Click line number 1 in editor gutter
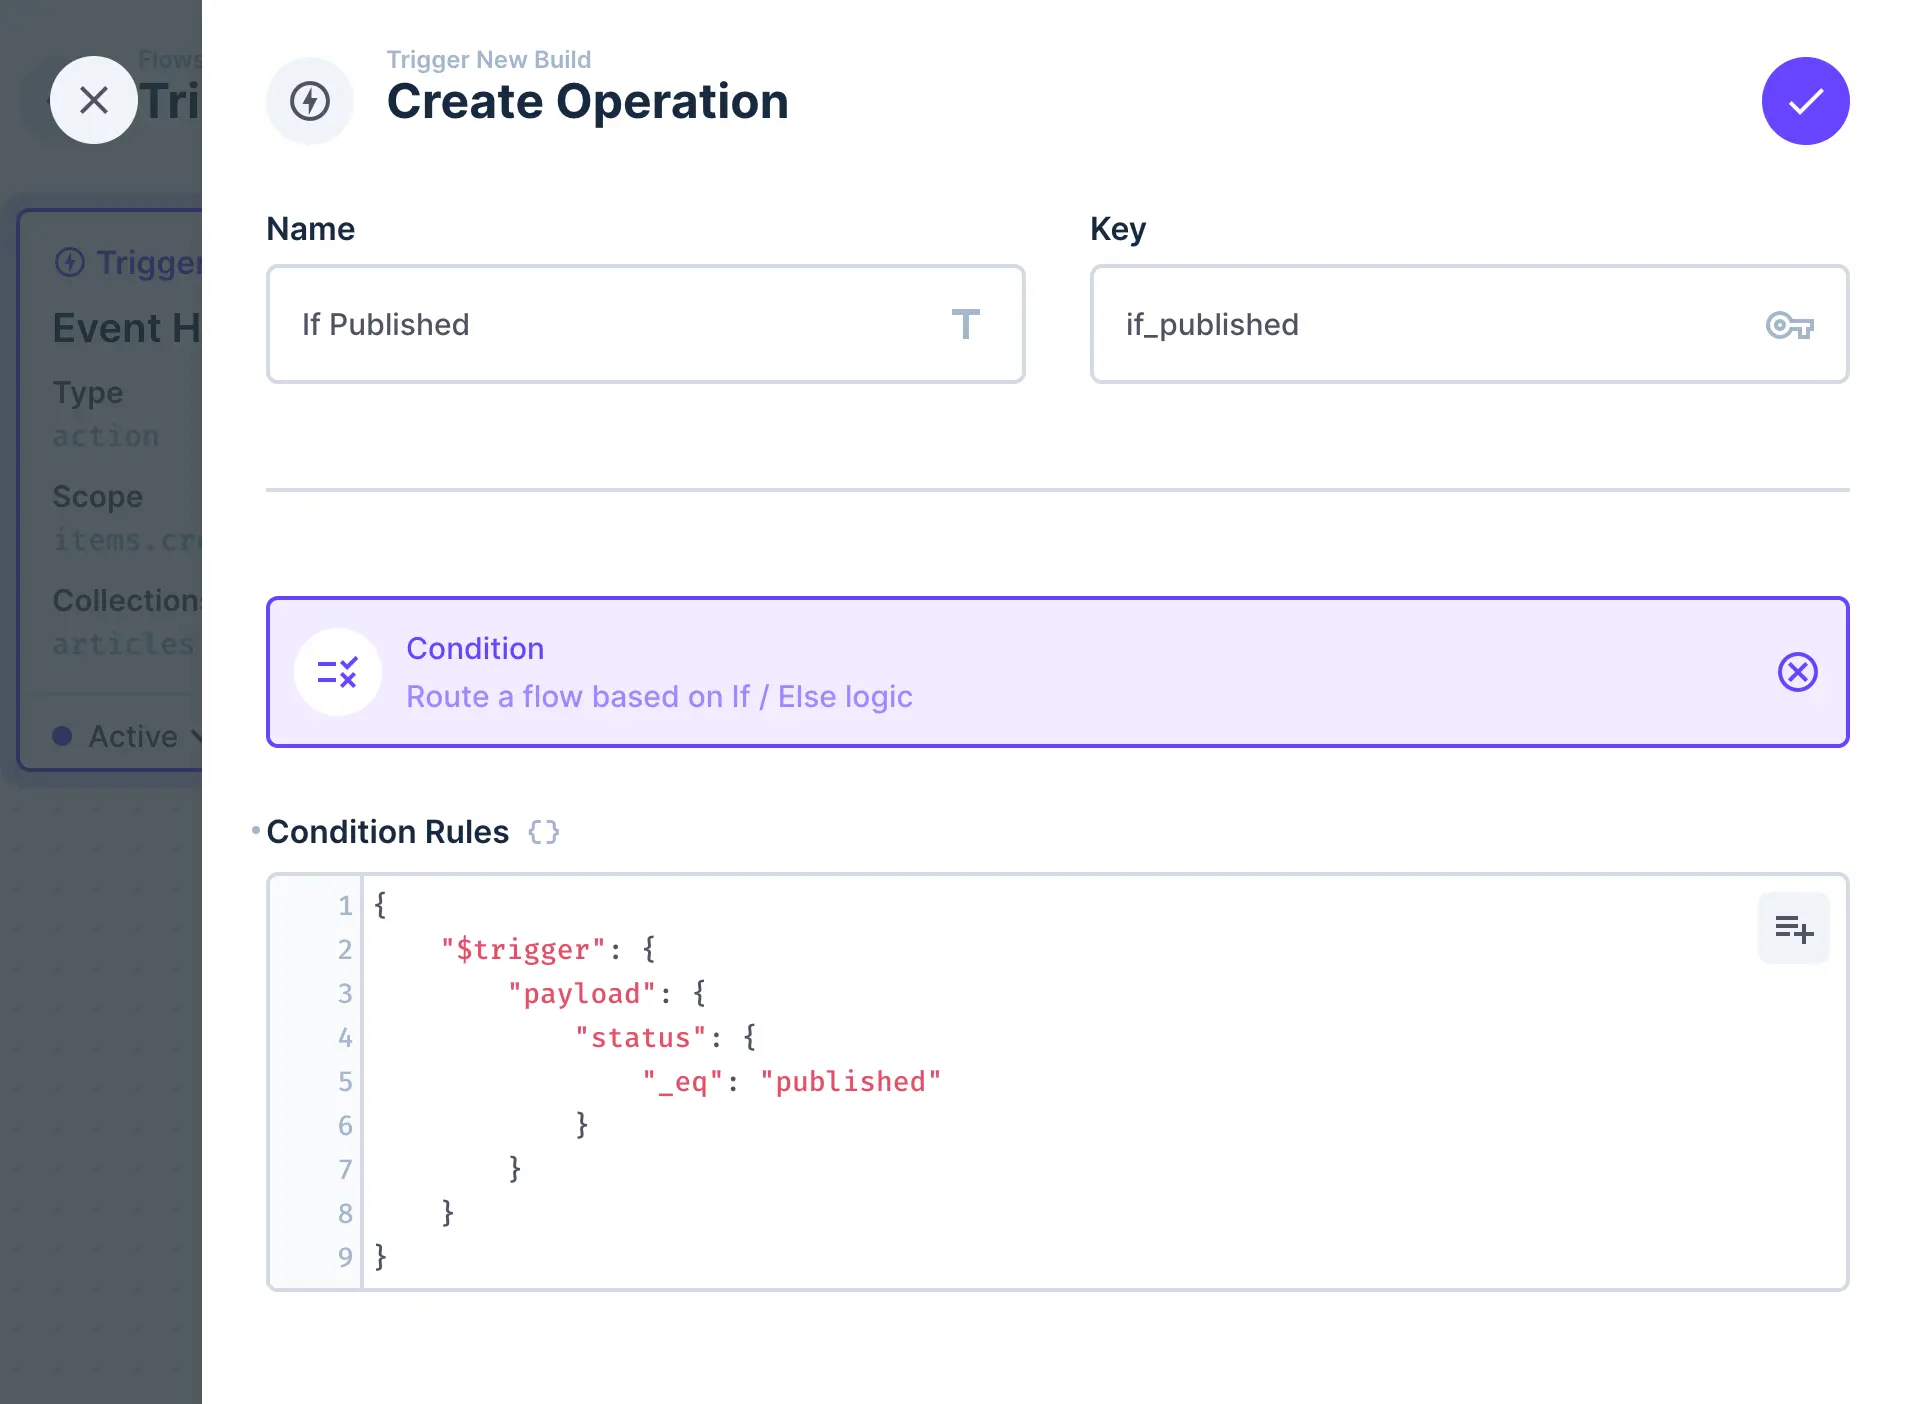 344,906
